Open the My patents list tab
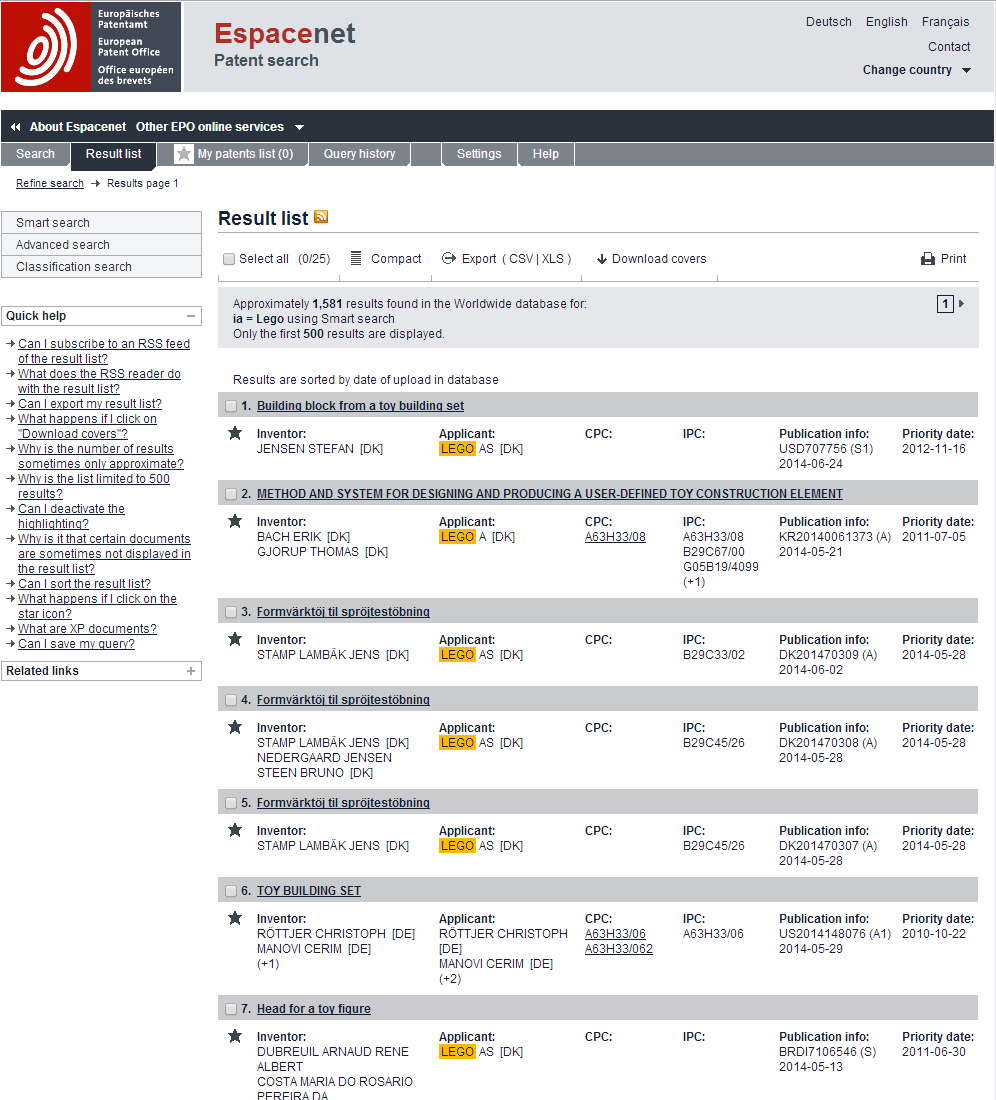 pos(235,154)
